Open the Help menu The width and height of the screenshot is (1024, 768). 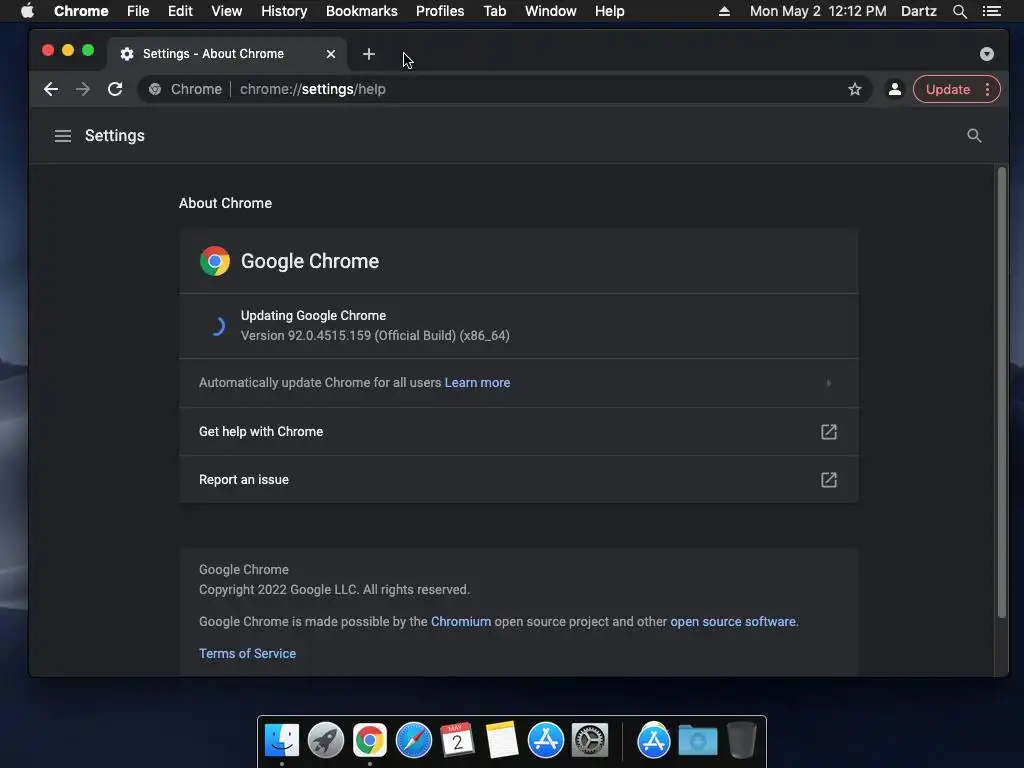pyautogui.click(x=609, y=11)
